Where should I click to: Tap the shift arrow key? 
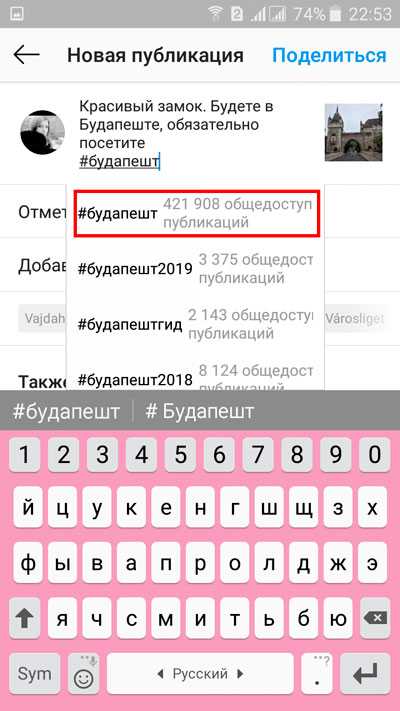(x=25, y=618)
